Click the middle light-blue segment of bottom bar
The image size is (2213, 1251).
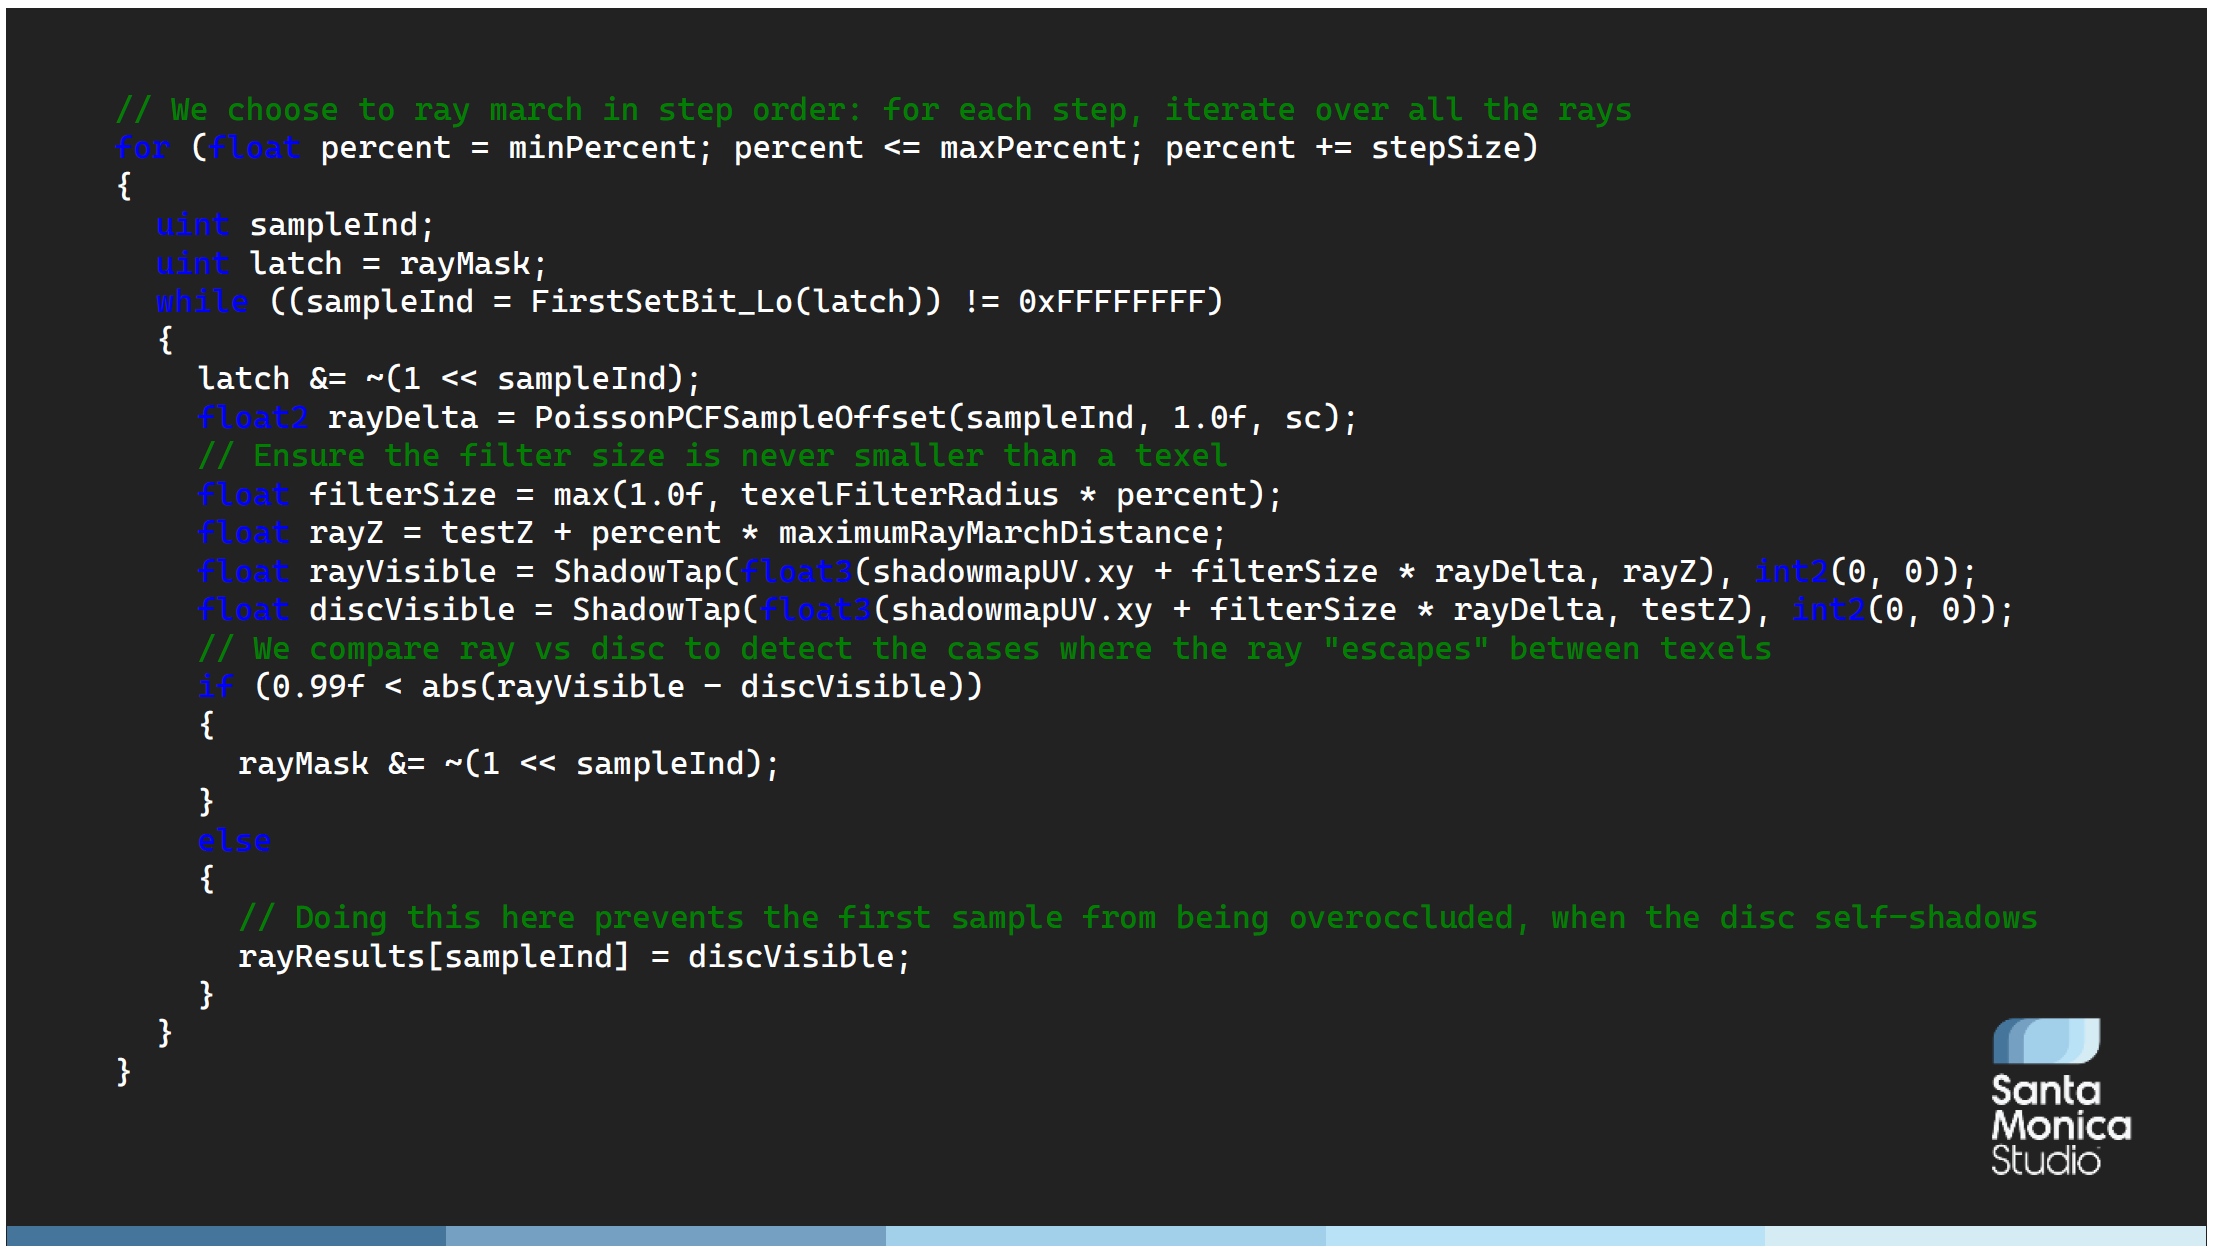1105,1236
